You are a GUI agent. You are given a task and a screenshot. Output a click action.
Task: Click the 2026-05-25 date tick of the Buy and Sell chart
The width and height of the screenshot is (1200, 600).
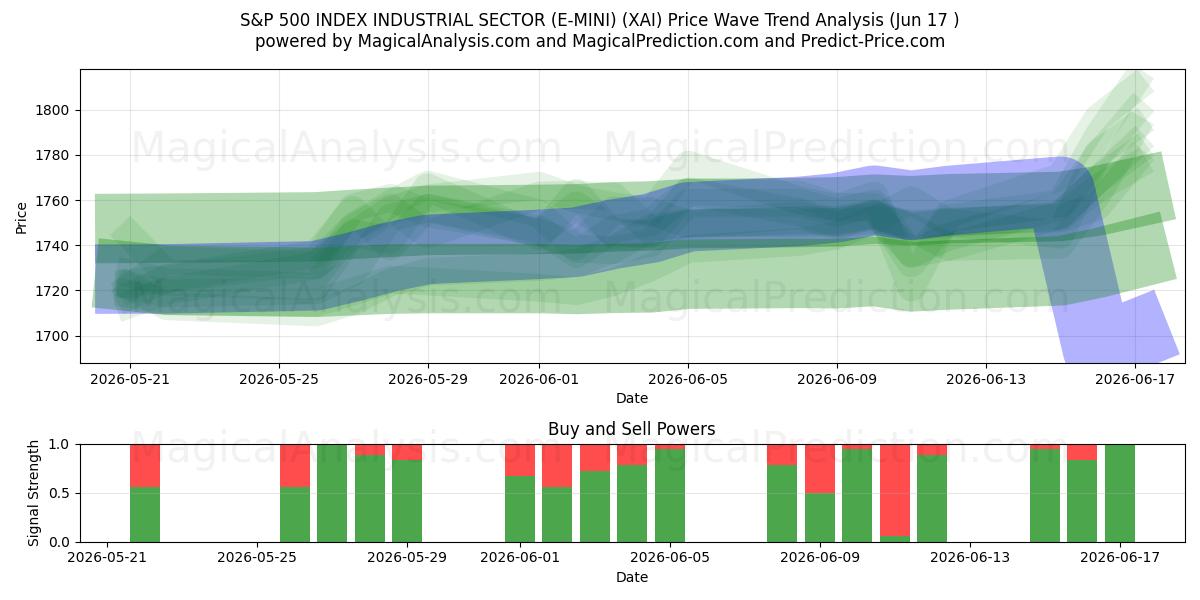(x=257, y=558)
